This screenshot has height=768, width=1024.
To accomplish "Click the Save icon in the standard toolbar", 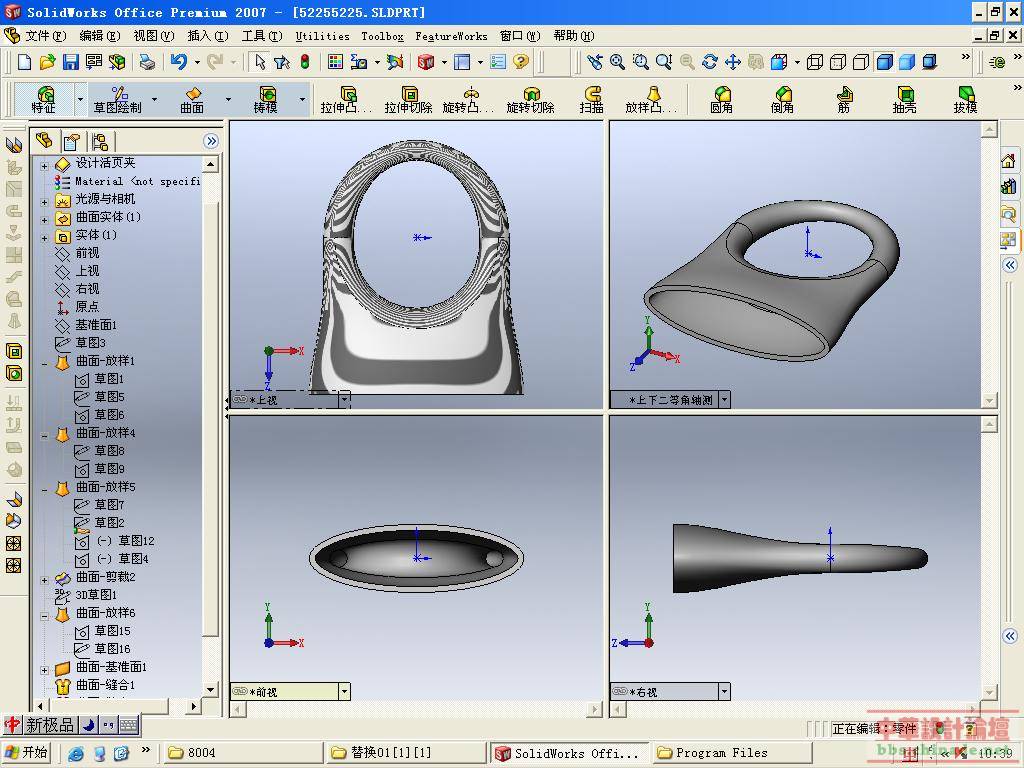I will 70,62.
